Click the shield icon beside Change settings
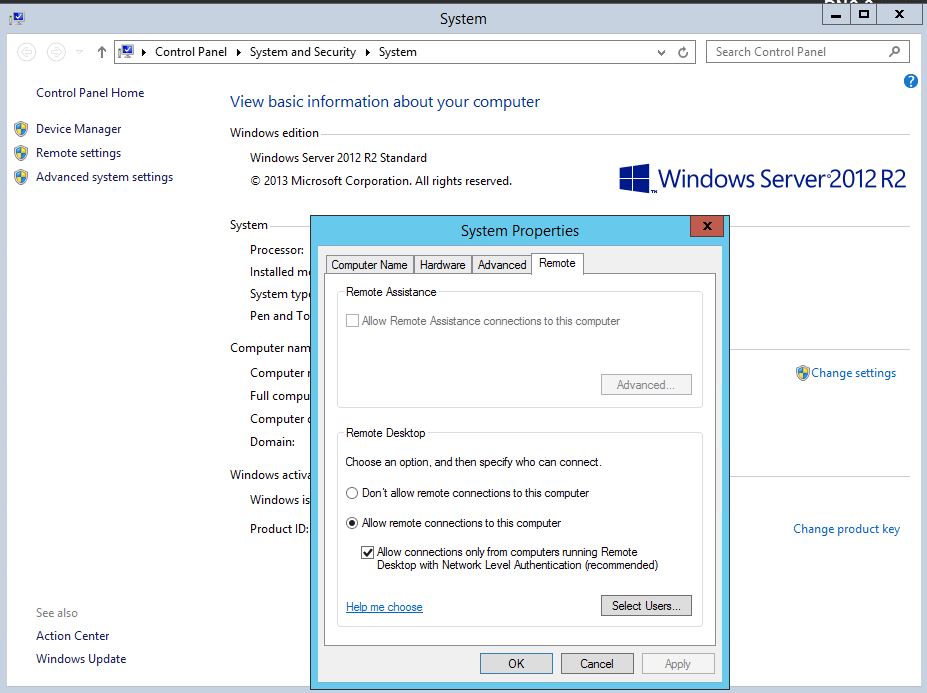The width and height of the screenshot is (927, 693). [802, 373]
